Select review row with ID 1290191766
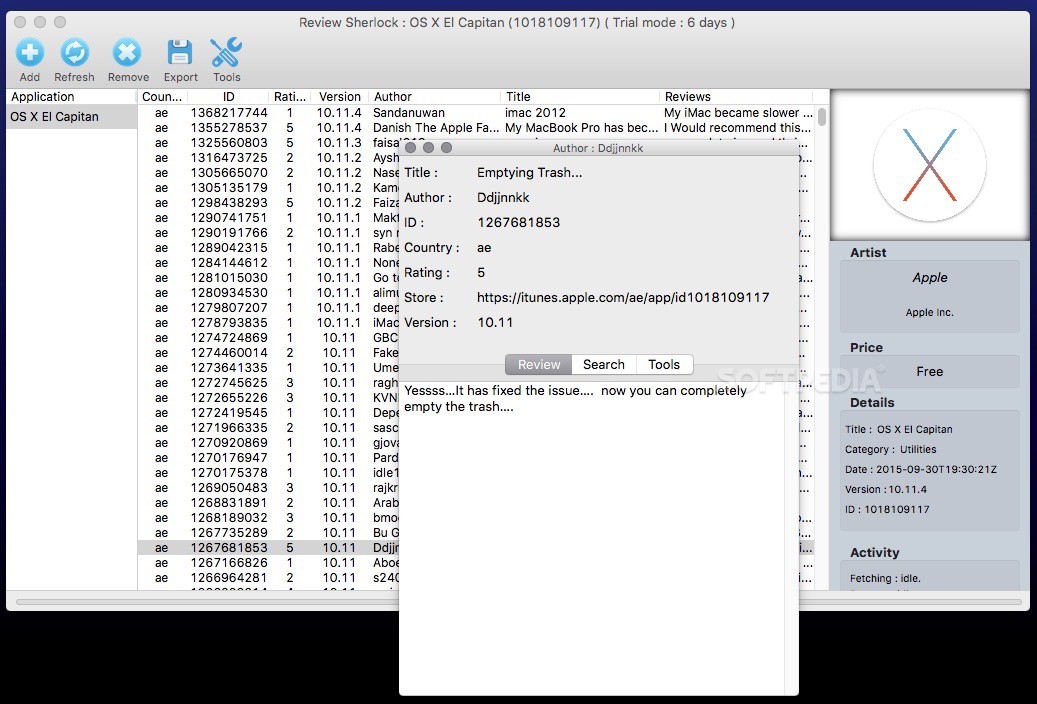This screenshot has width=1037, height=704. tap(268, 233)
